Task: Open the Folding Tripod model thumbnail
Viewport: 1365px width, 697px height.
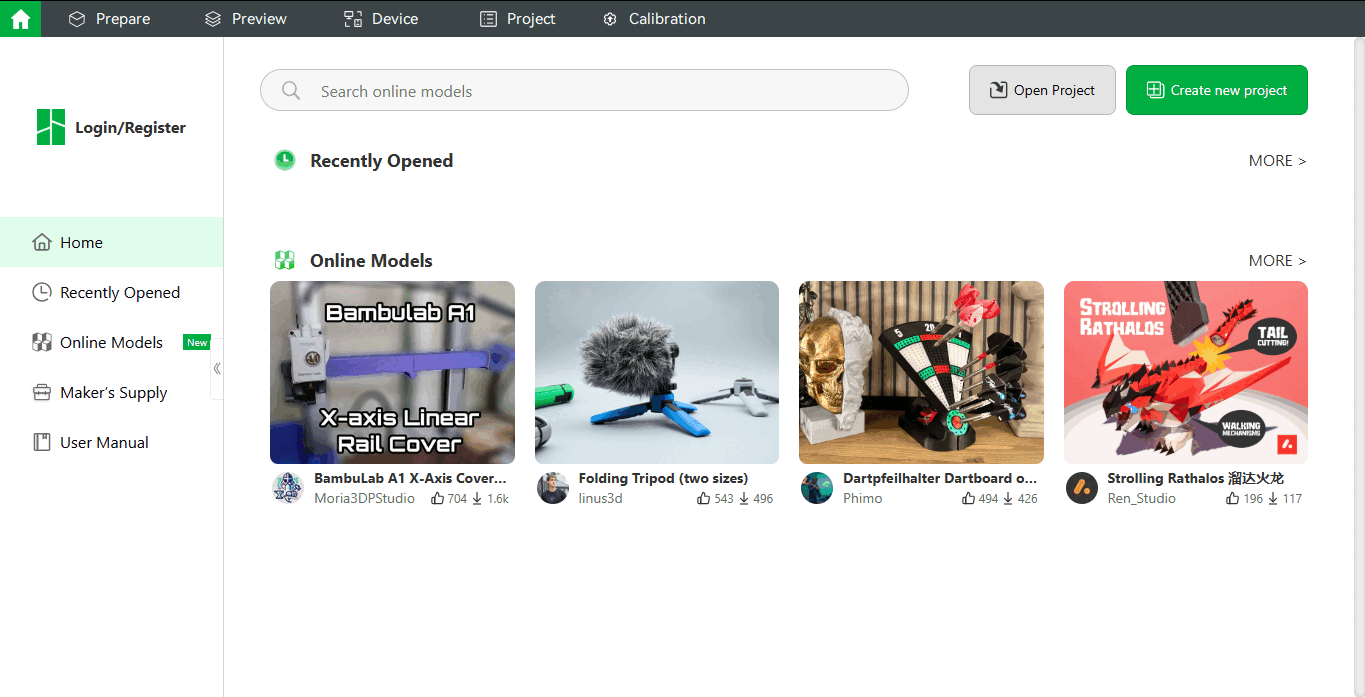Action: tap(657, 372)
